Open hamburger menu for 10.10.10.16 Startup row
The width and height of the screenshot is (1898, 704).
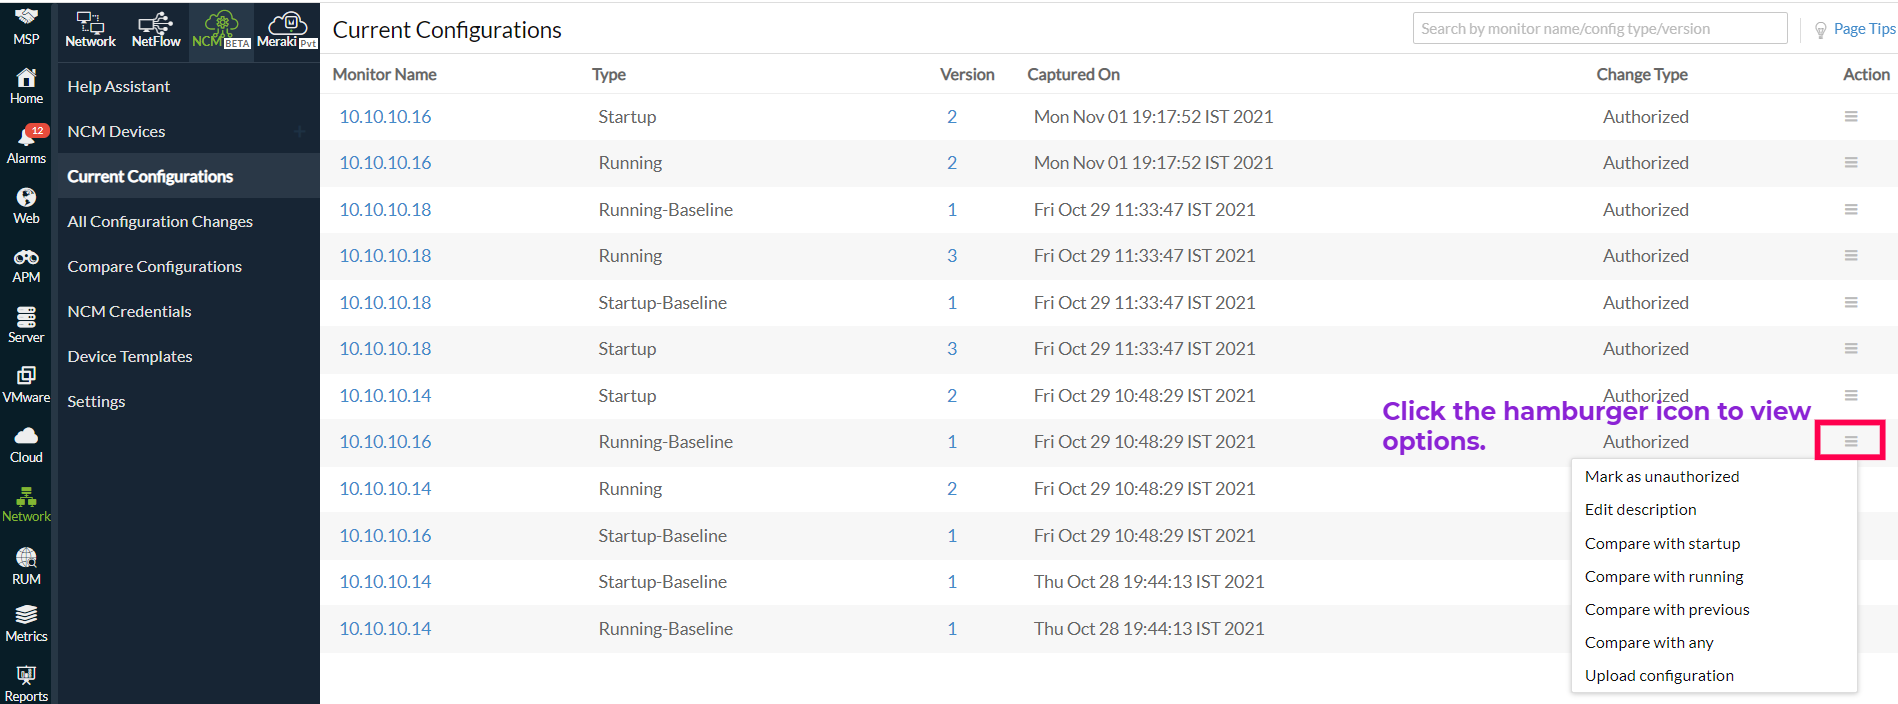[x=1851, y=116]
